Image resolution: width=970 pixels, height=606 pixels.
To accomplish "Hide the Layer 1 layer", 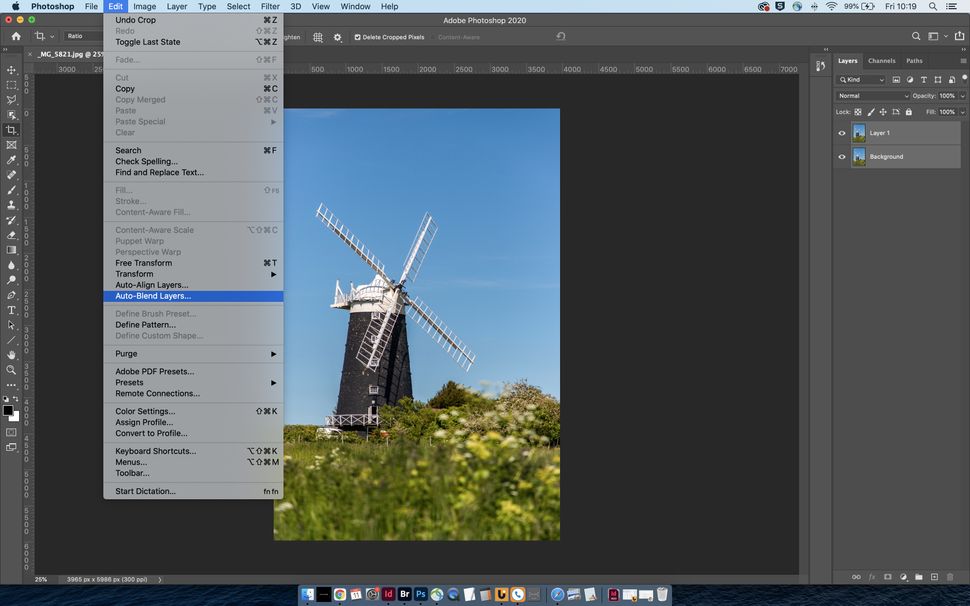I will pyautogui.click(x=841, y=132).
